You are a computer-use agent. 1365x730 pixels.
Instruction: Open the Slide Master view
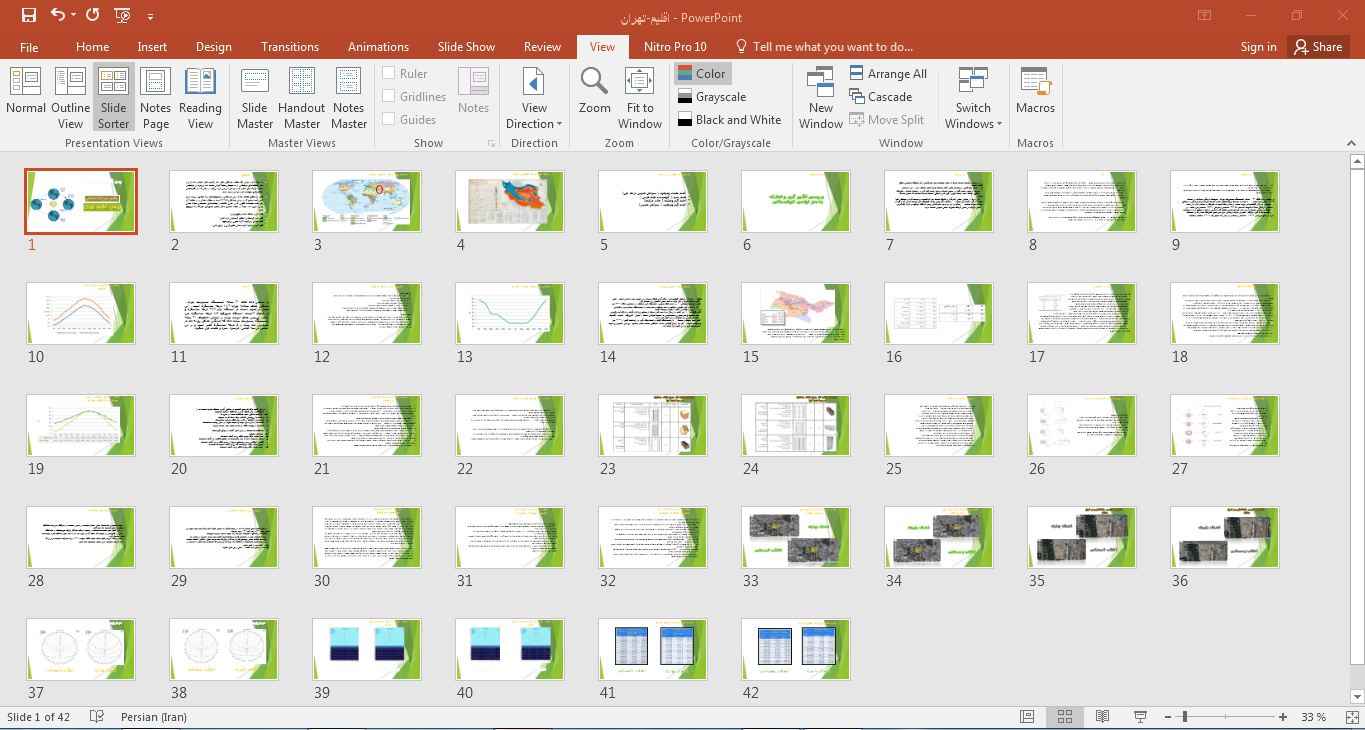point(255,96)
